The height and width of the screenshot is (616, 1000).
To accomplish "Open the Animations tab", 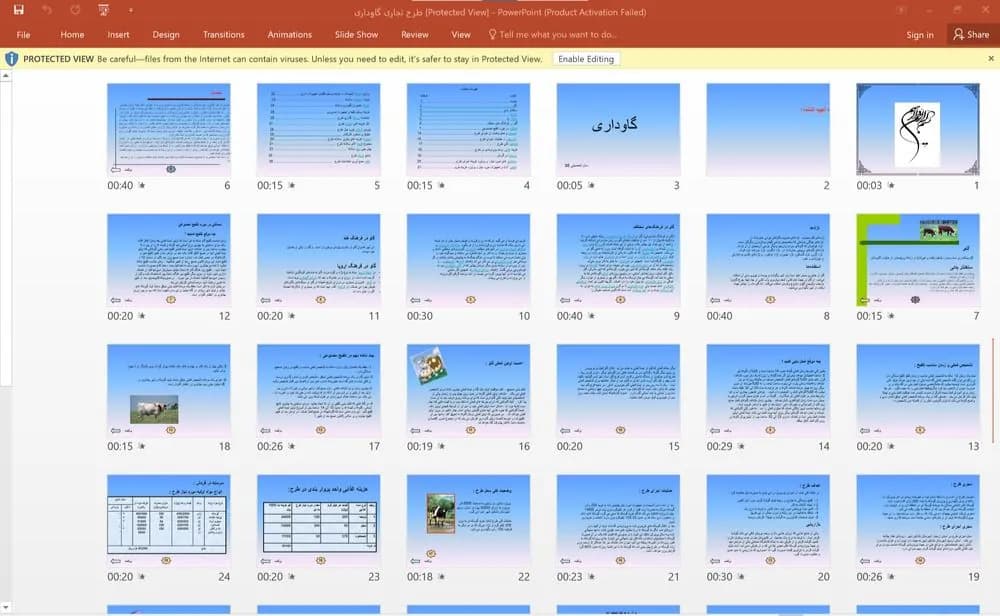I will 290,34.
